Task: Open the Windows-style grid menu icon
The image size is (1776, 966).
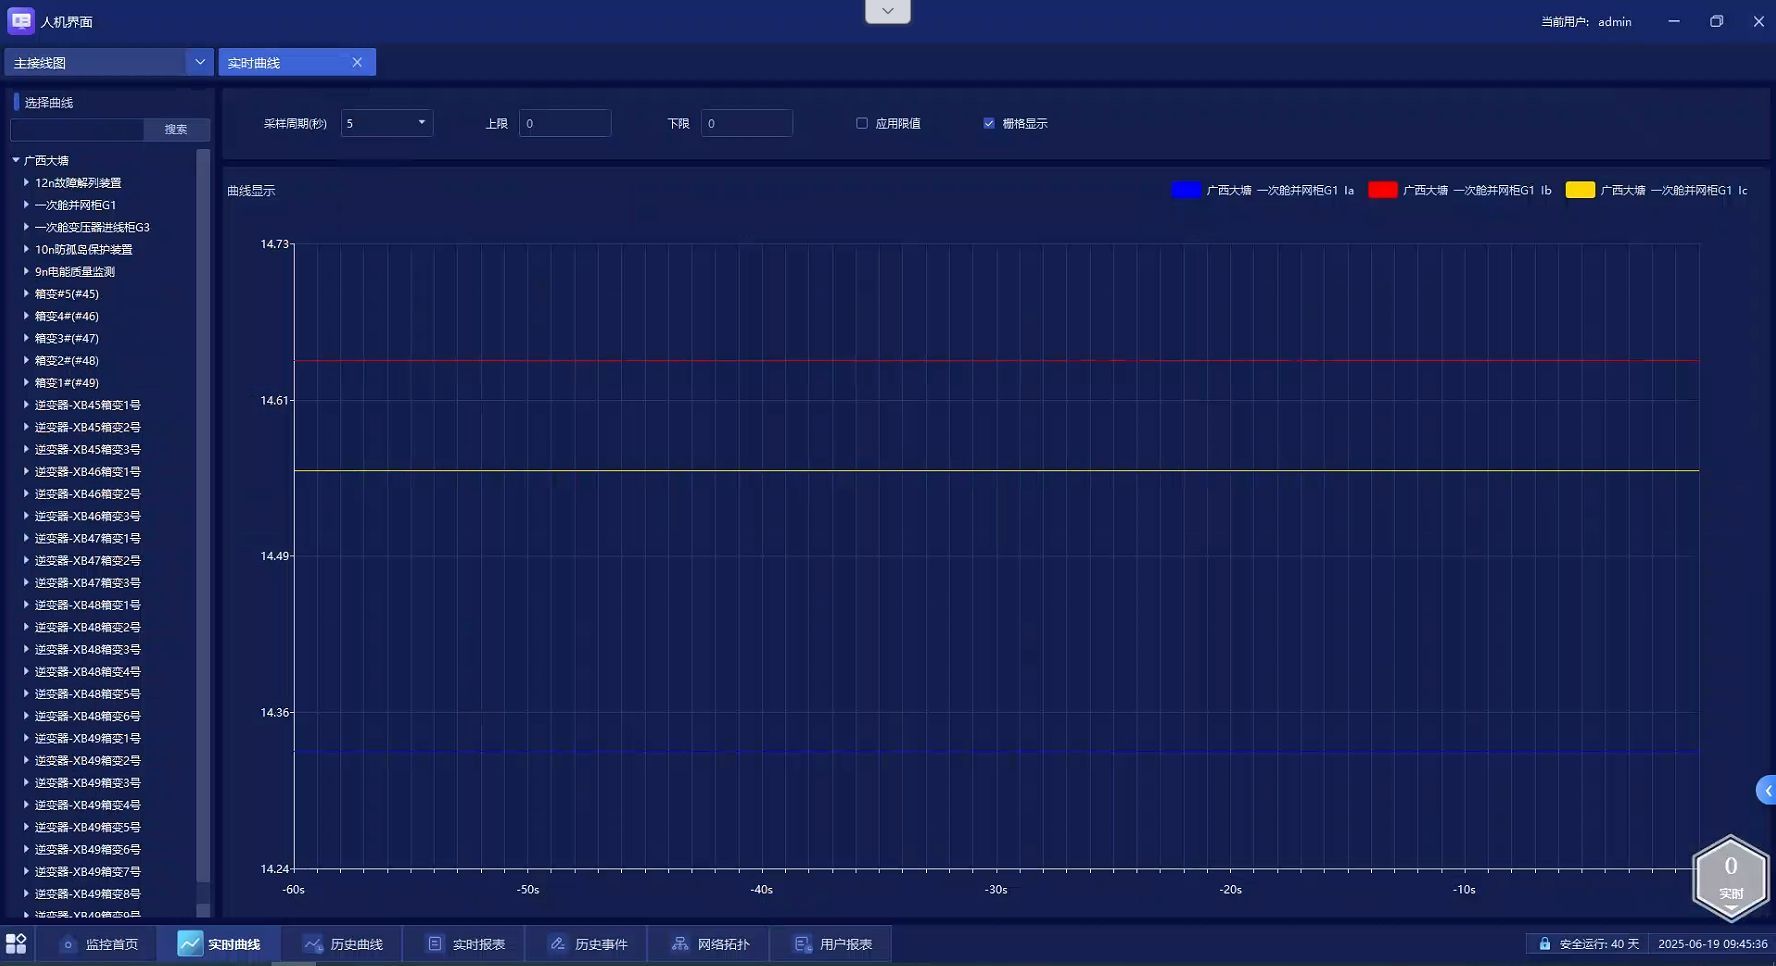Action: click(x=16, y=944)
